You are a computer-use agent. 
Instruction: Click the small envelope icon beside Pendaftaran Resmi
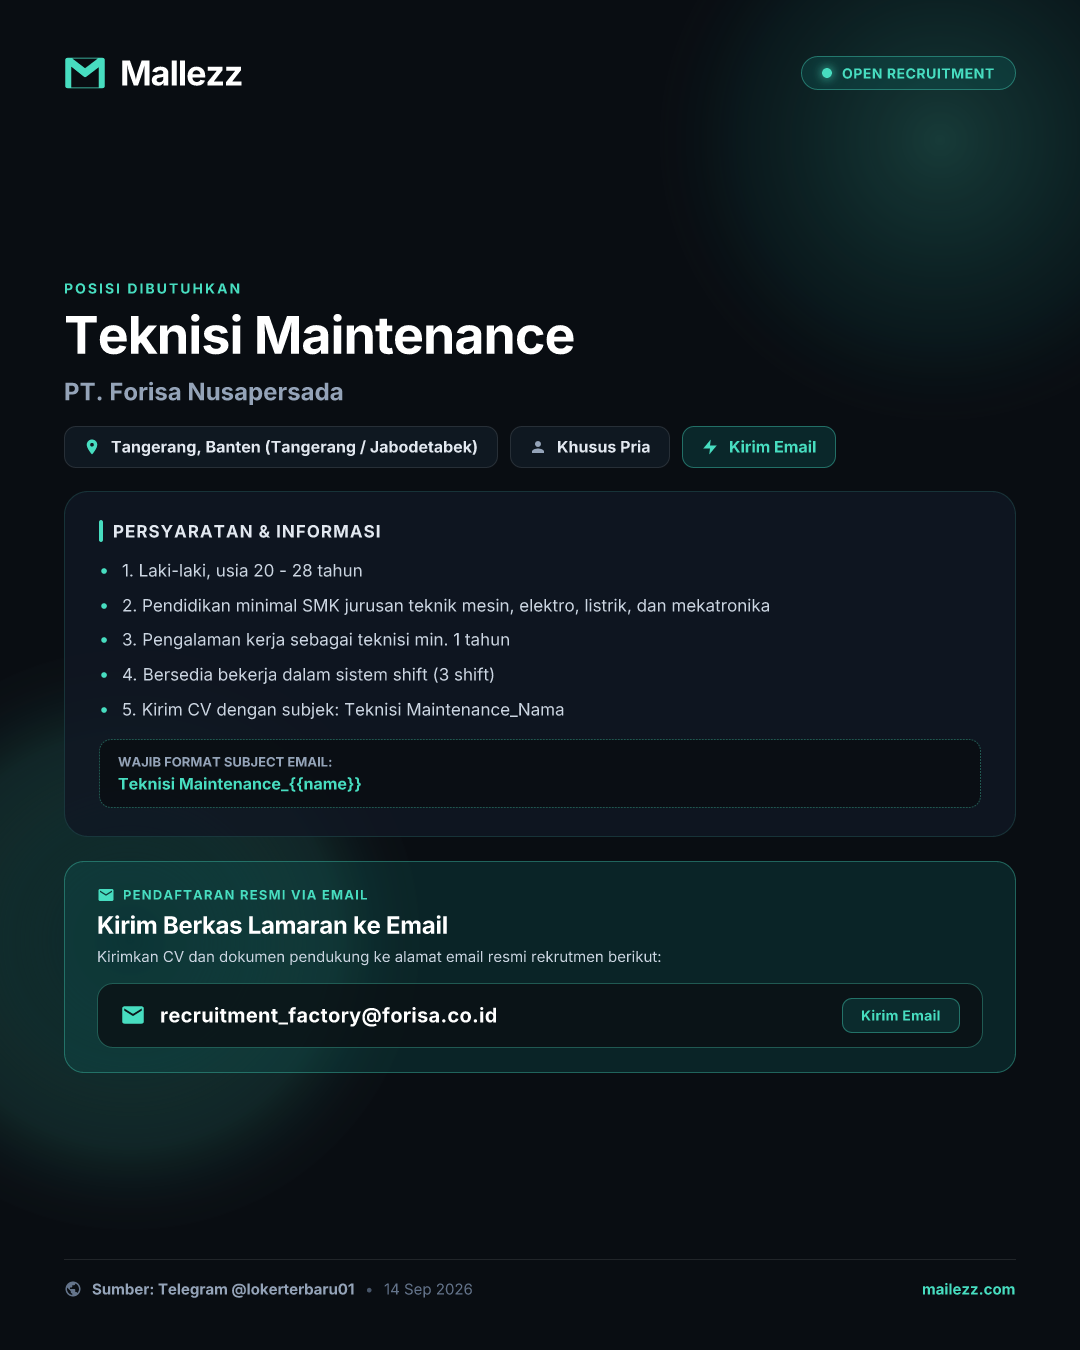pyautogui.click(x=106, y=895)
